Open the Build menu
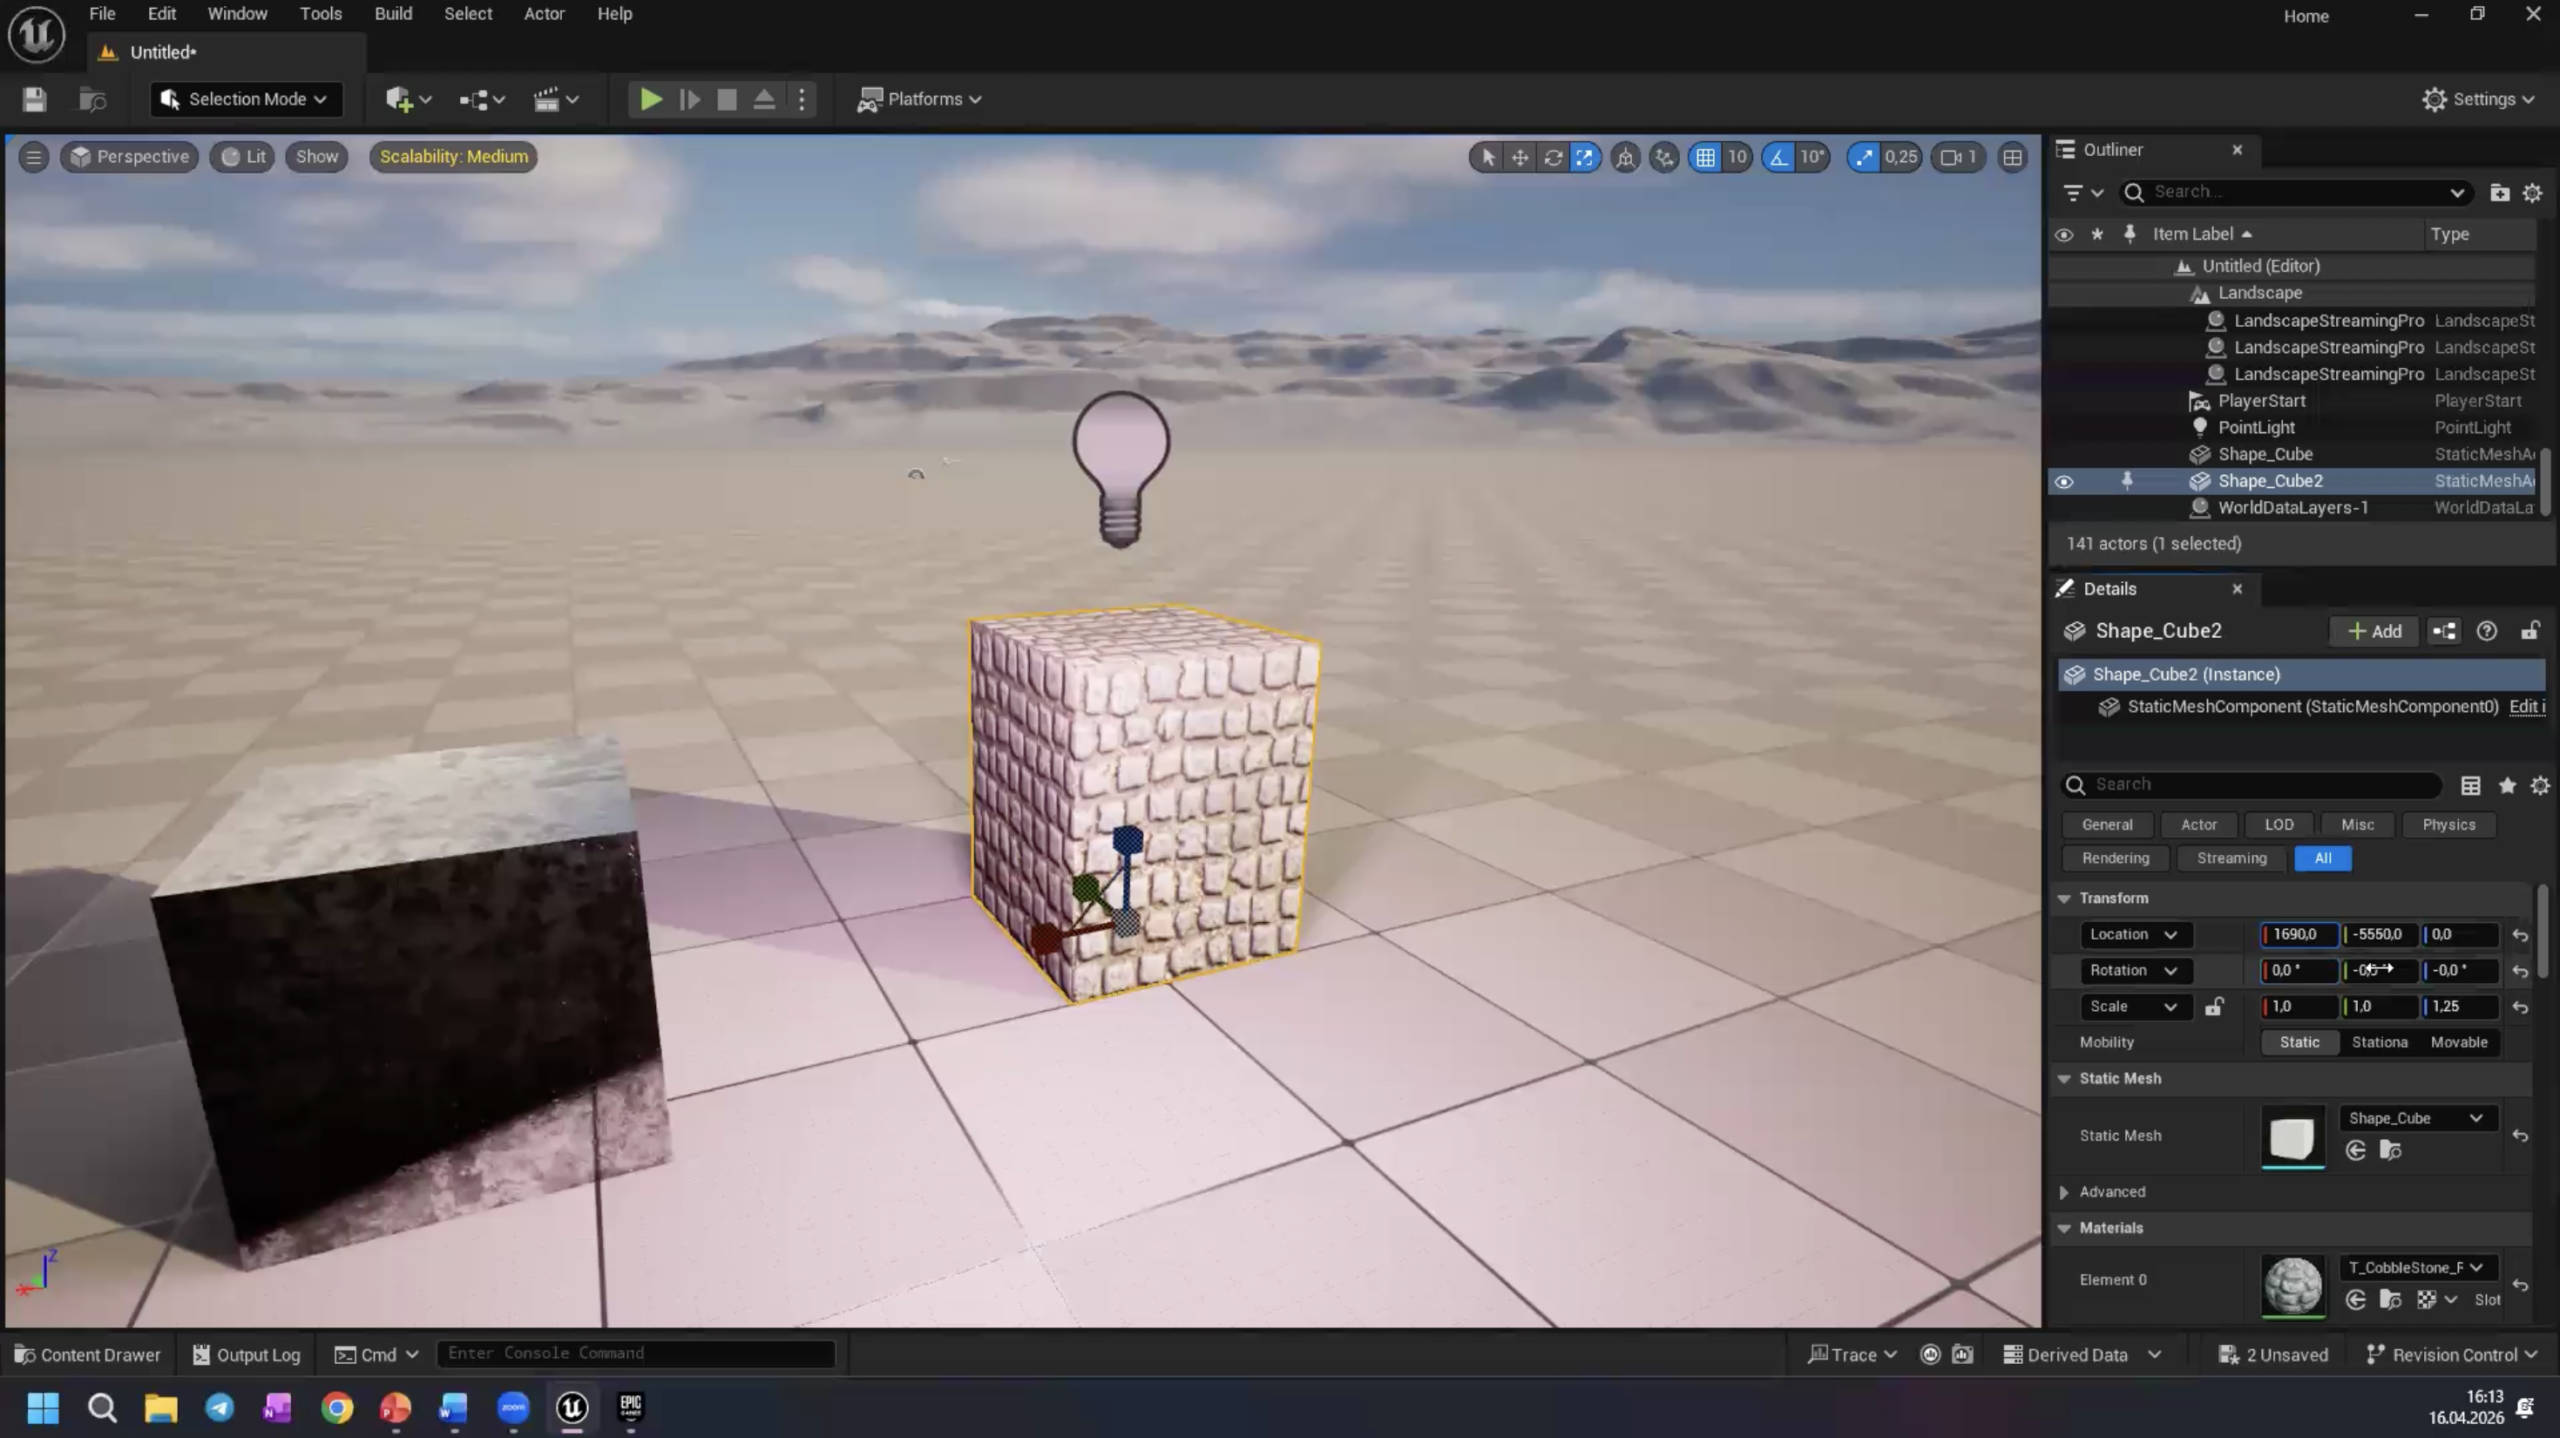 coord(393,14)
